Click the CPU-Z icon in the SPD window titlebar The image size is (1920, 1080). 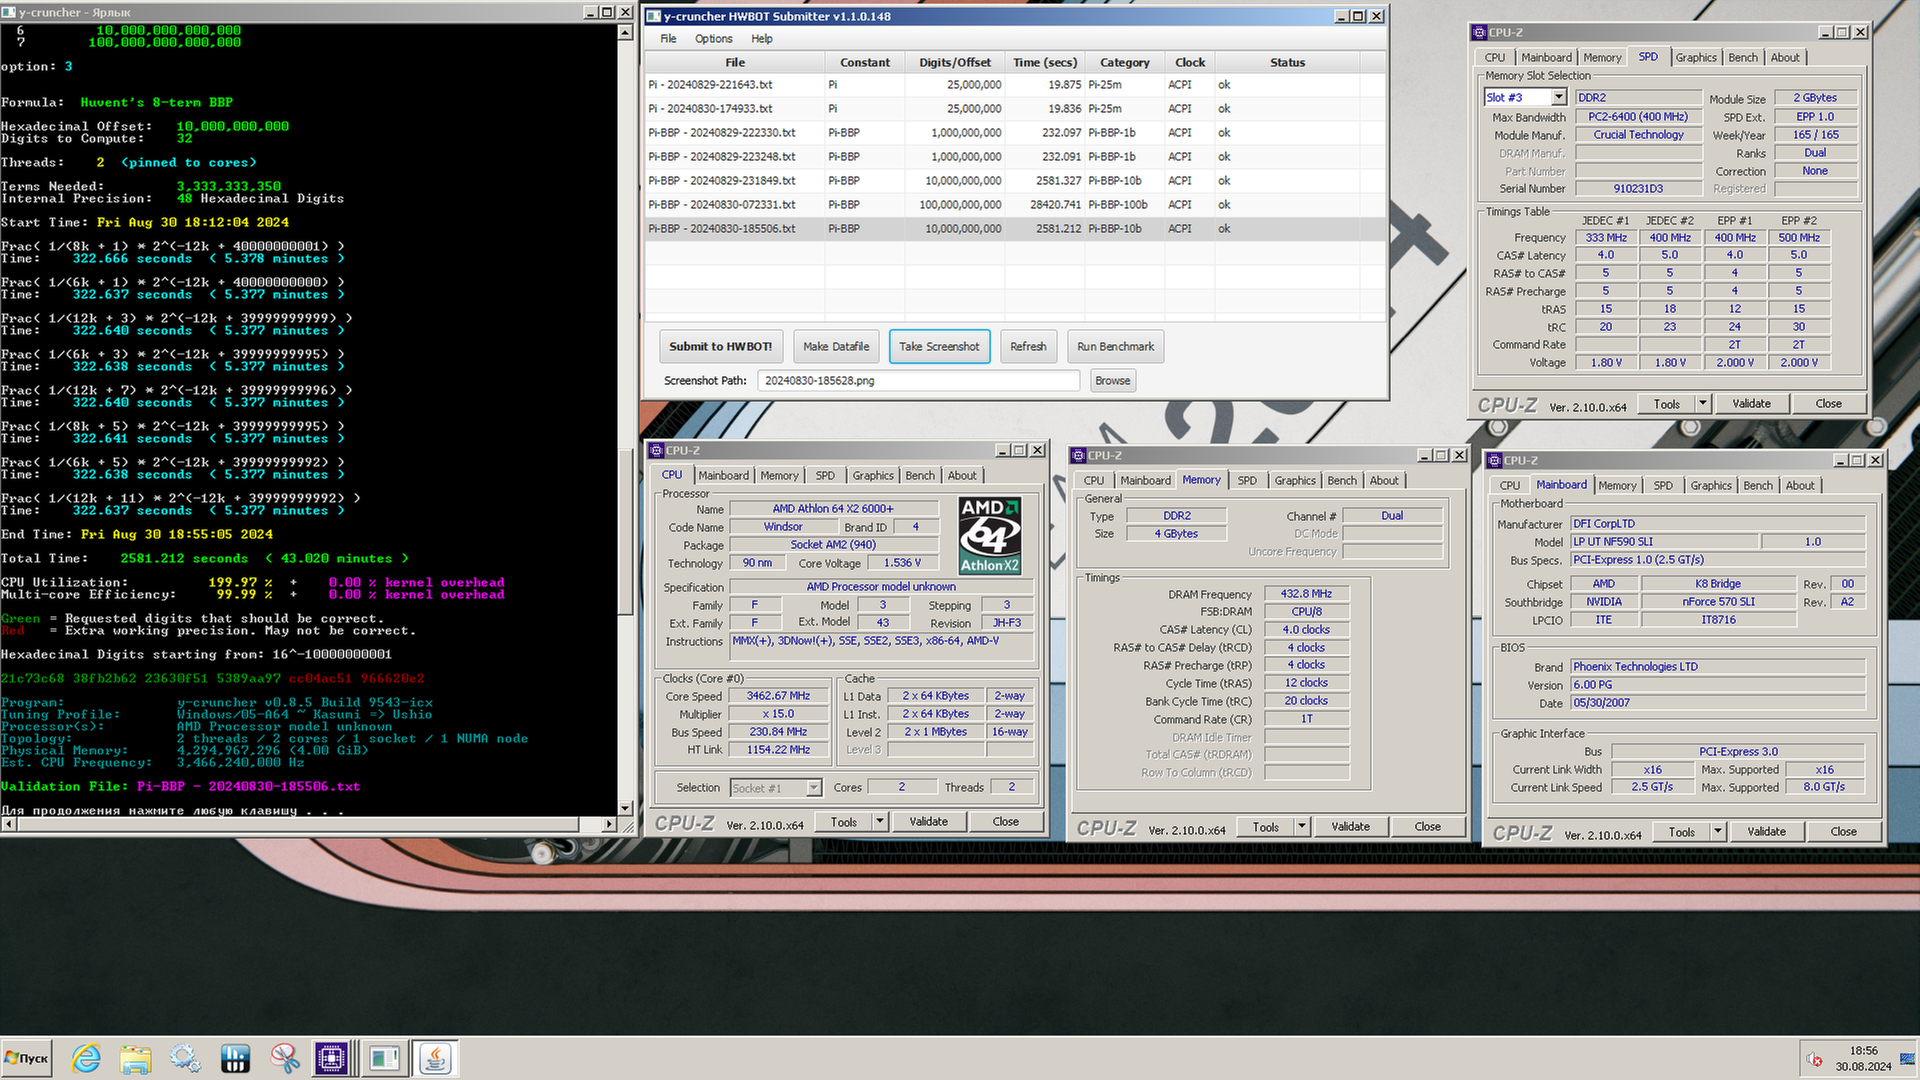(1480, 32)
